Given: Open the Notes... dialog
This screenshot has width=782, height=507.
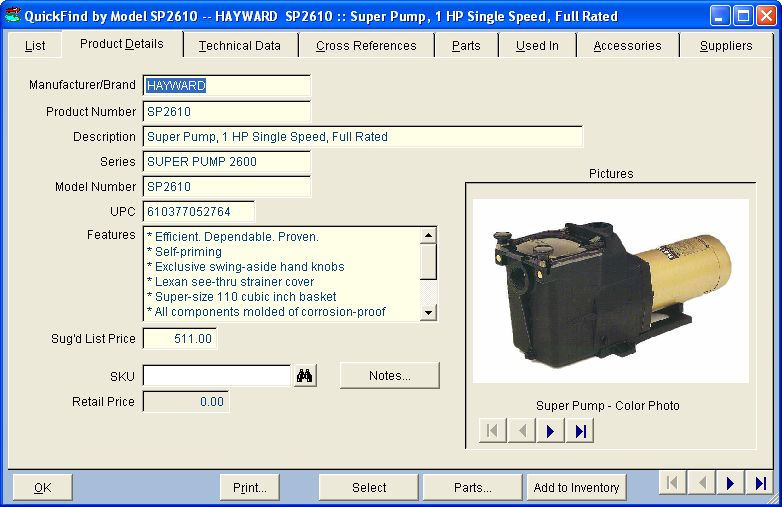Looking at the screenshot, I should (390, 376).
